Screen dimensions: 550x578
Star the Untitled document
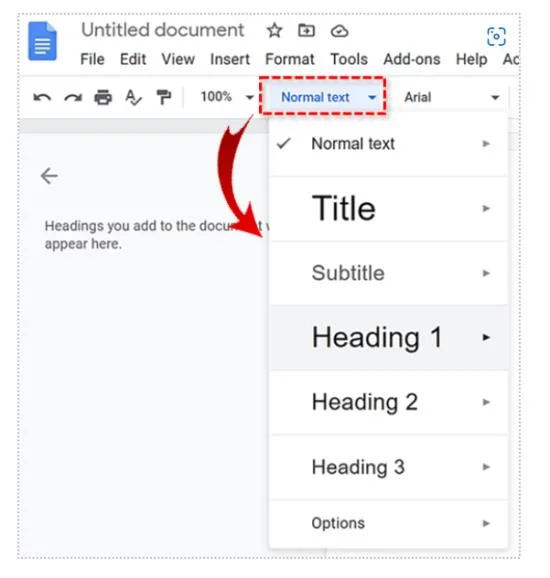tap(274, 31)
